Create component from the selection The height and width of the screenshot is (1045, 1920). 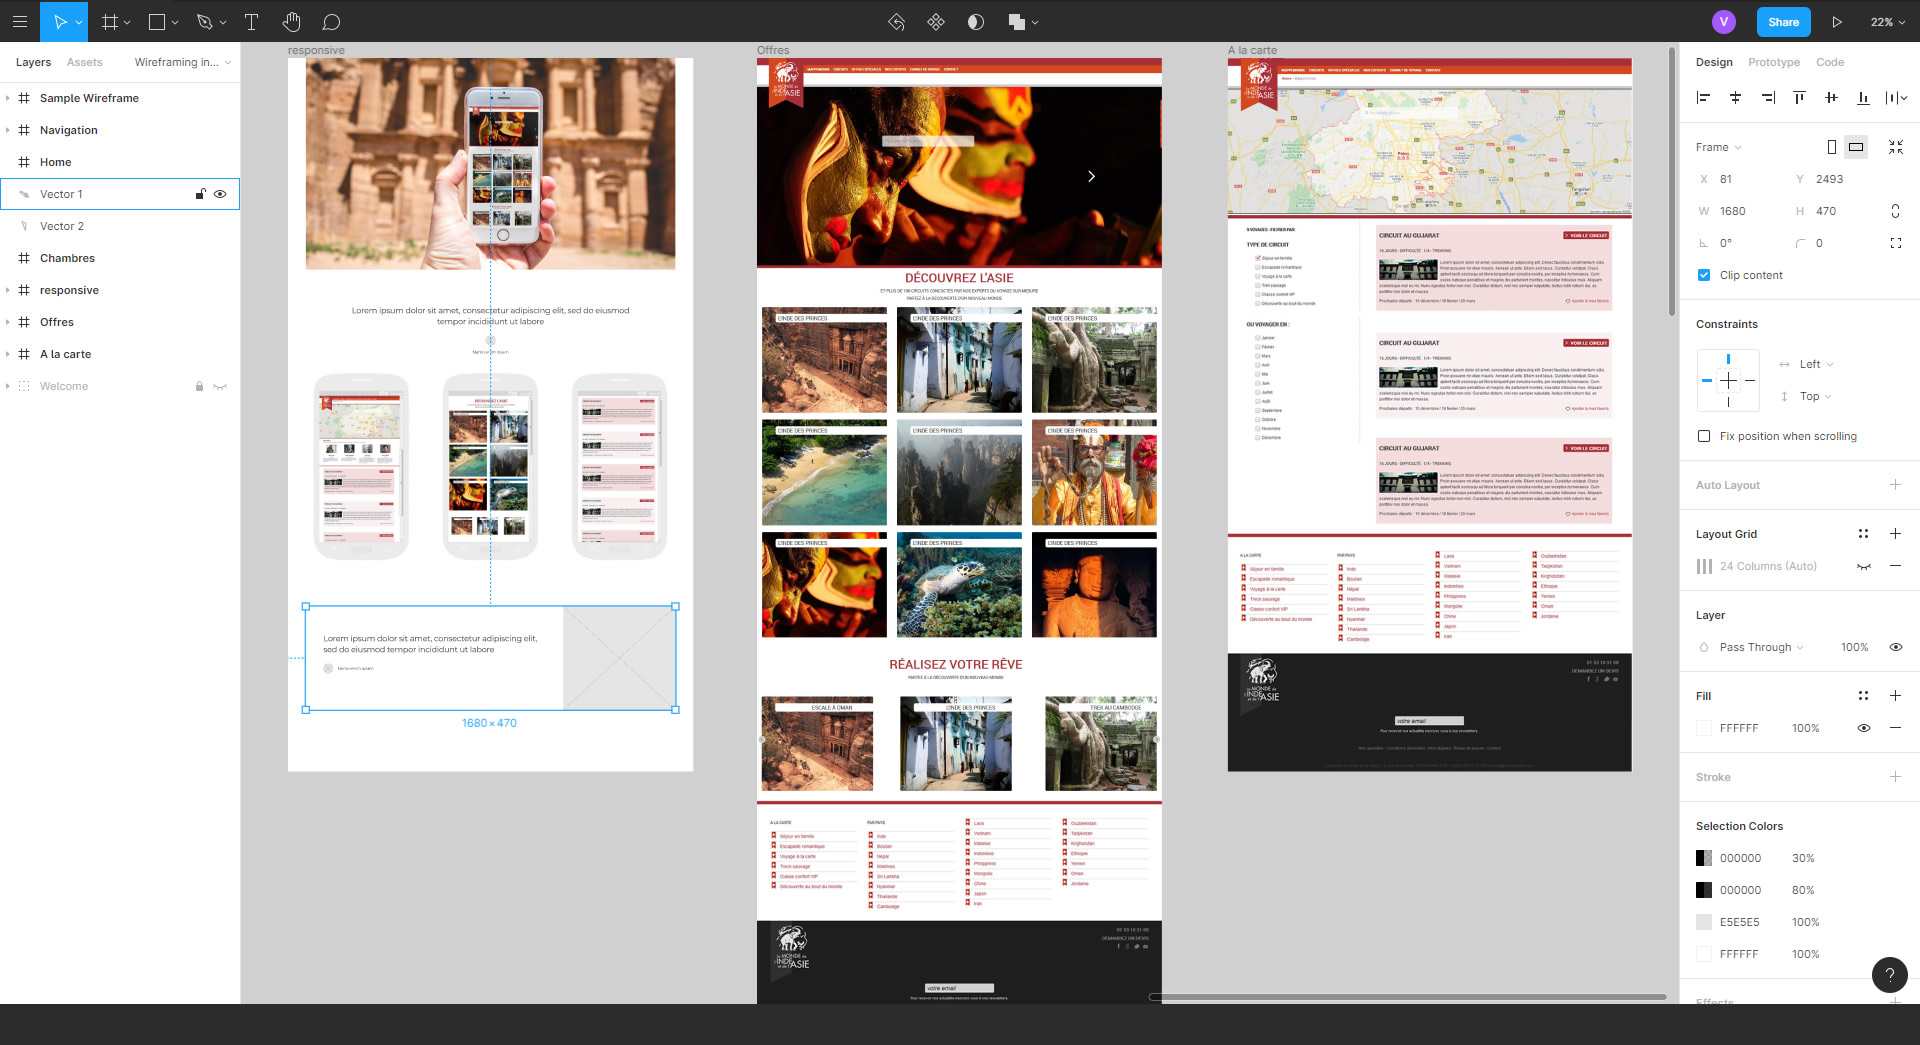[x=936, y=22]
